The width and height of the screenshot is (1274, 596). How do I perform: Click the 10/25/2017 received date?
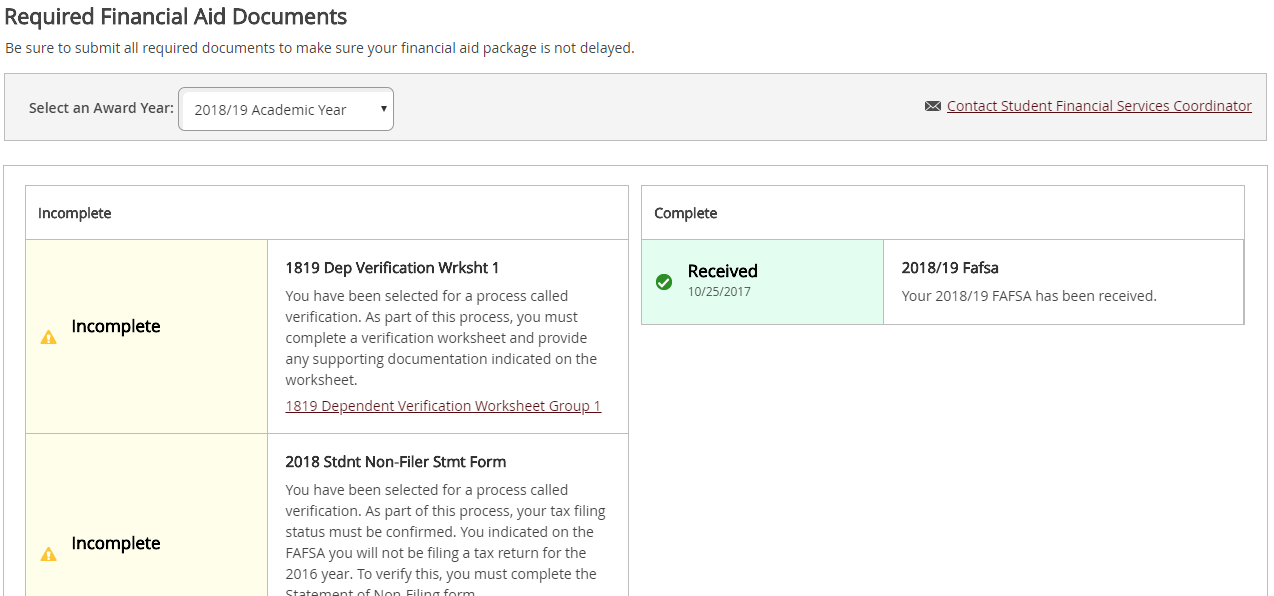pyautogui.click(x=719, y=292)
